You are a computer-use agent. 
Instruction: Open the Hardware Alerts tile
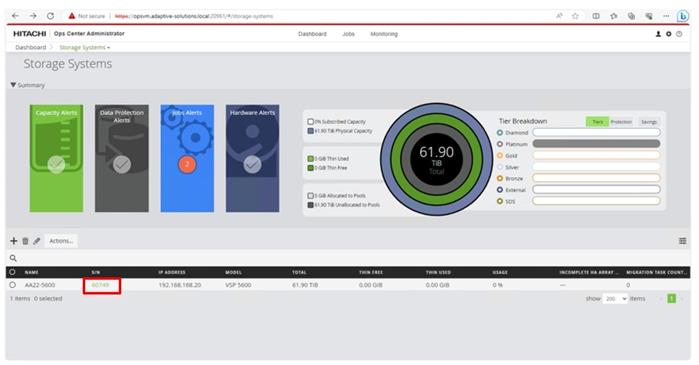point(252,158)
